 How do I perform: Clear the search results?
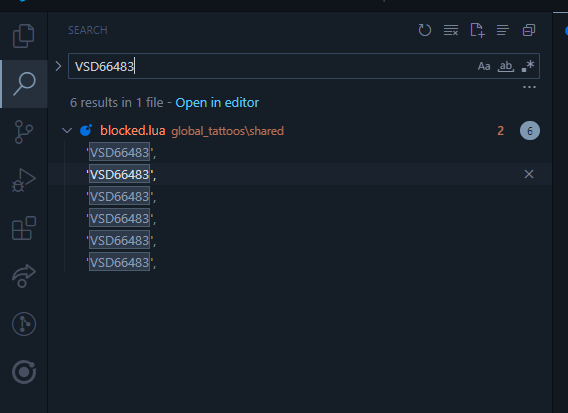[451, 30]
